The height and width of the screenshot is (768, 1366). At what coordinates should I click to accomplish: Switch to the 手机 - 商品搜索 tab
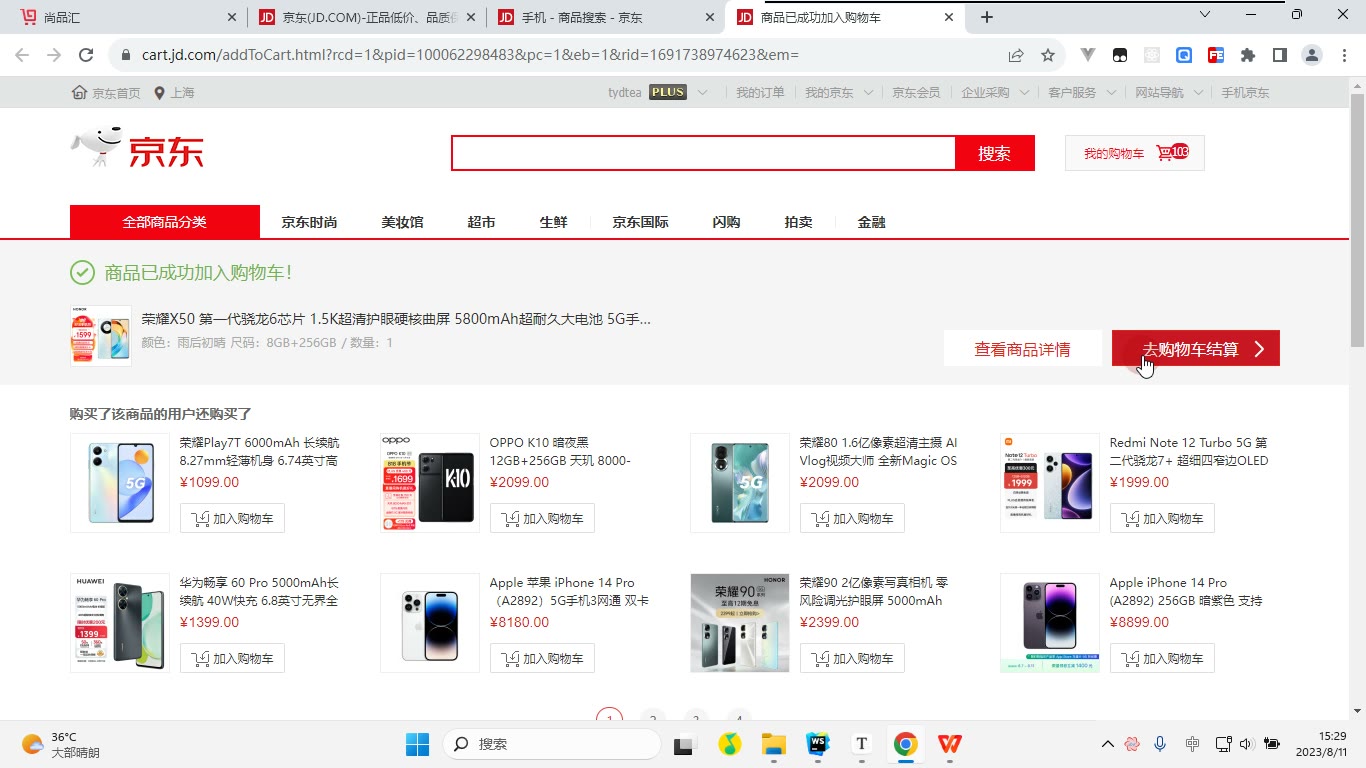(605, 17)
